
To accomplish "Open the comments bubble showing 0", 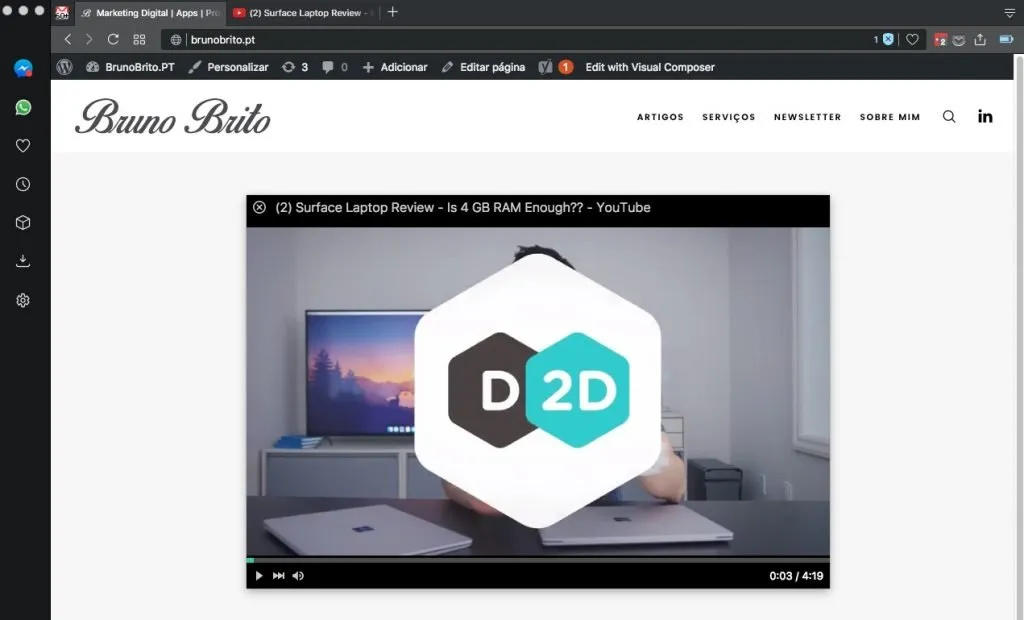I will click(335, 67).
